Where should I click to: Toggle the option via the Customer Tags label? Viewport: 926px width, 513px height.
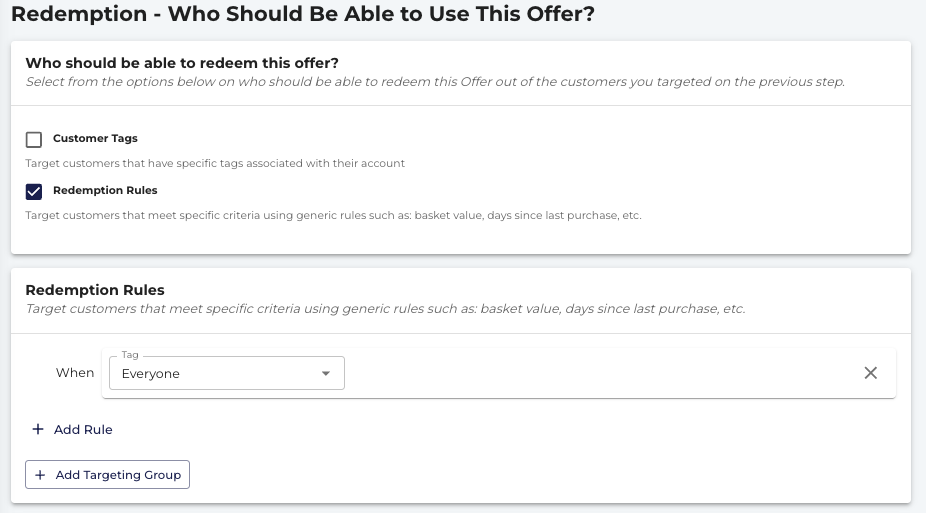[x=95, y=138]
